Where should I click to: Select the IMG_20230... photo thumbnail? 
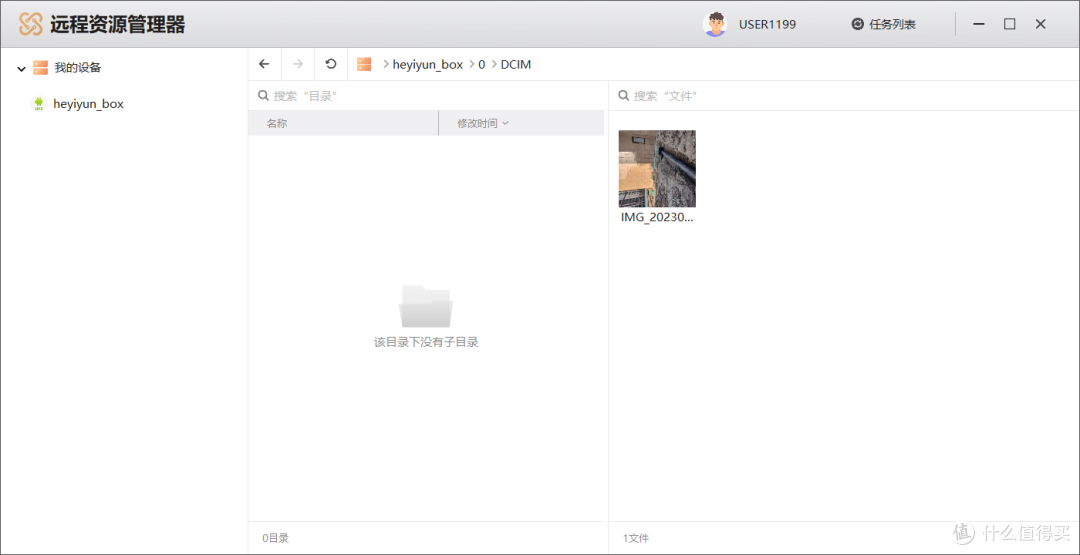click(657, 169)
